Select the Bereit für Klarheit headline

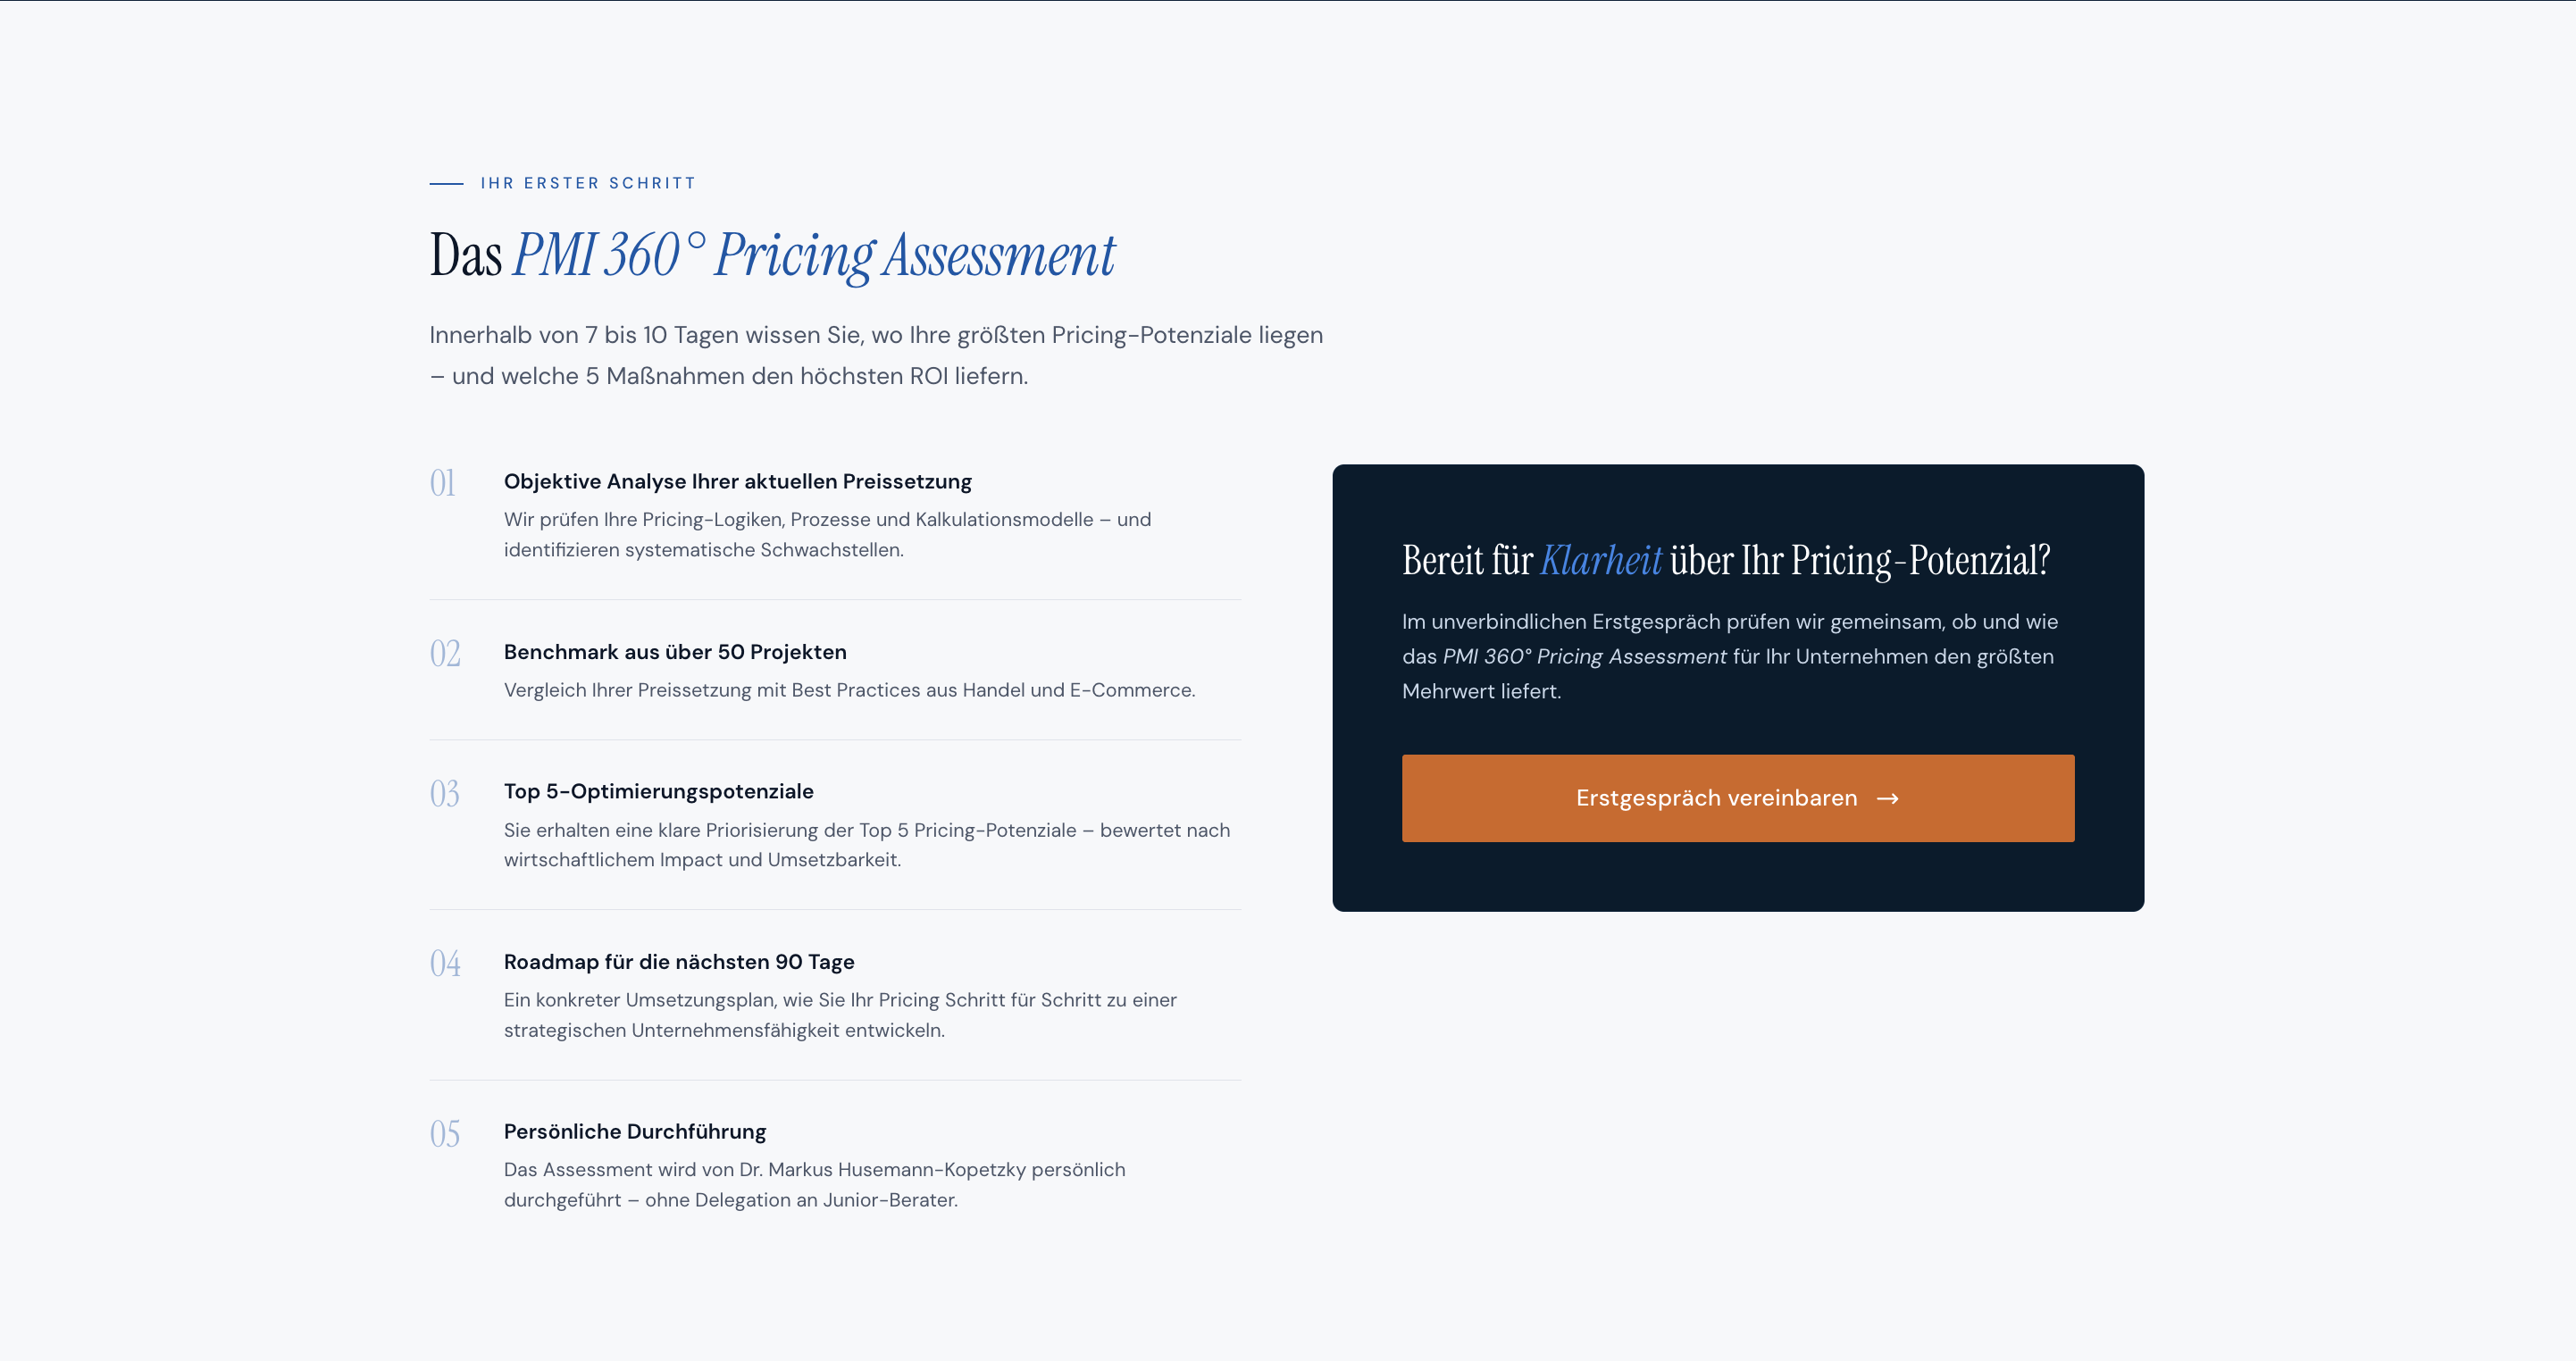pos(1725,562)
